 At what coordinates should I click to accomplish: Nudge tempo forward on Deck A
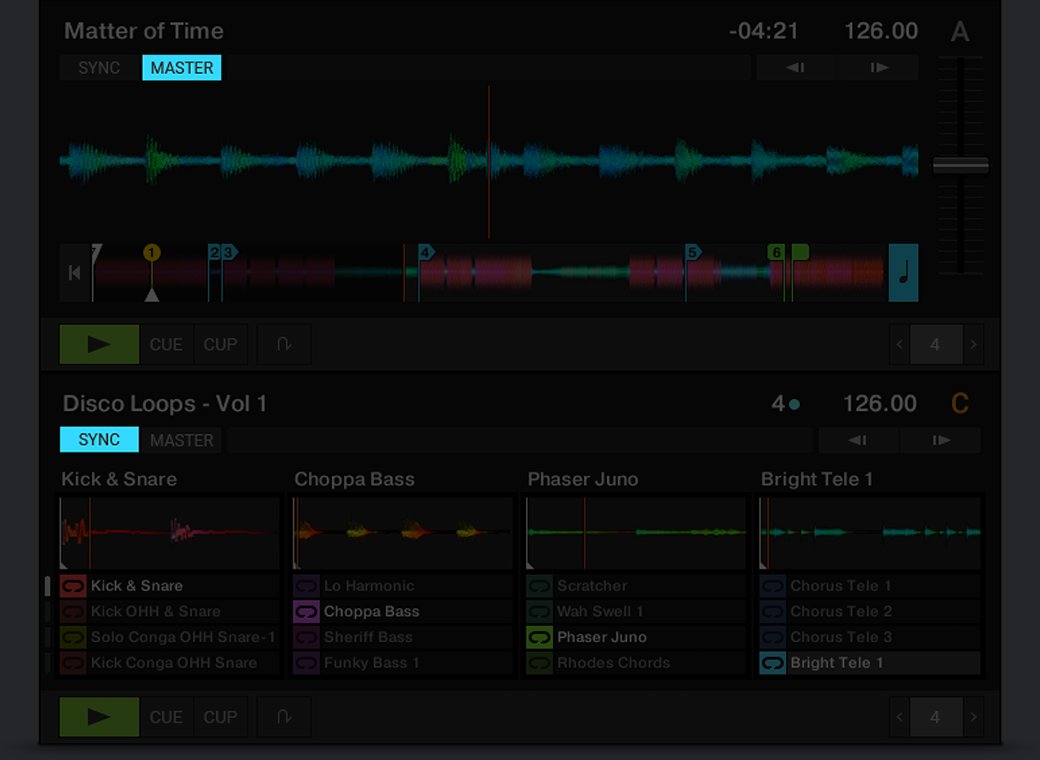[879, 68]
